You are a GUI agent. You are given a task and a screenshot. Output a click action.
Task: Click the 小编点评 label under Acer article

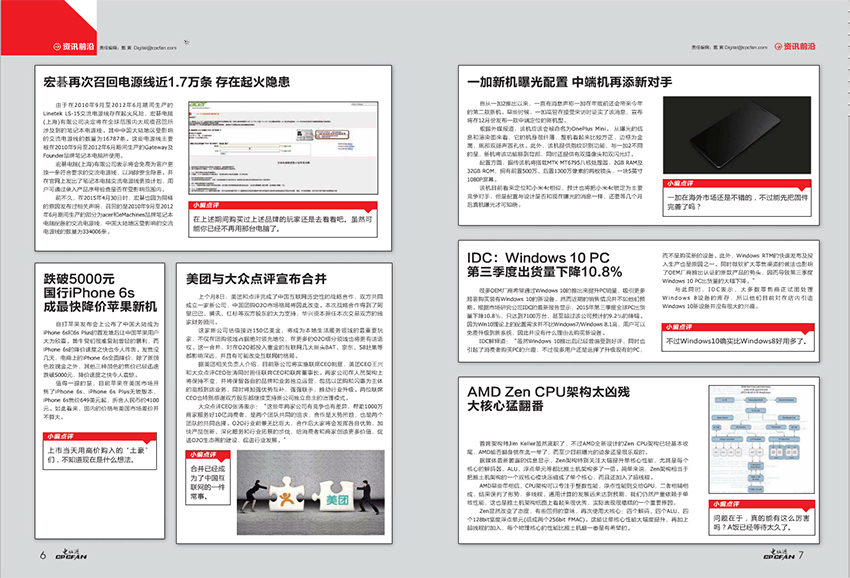(x=207, y=205)
